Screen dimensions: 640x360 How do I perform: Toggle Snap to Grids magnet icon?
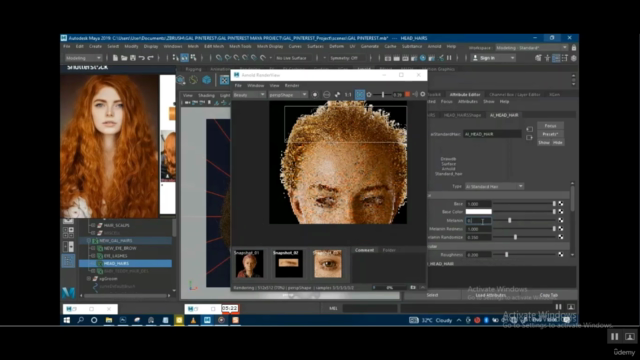click(x=219, y=58)
